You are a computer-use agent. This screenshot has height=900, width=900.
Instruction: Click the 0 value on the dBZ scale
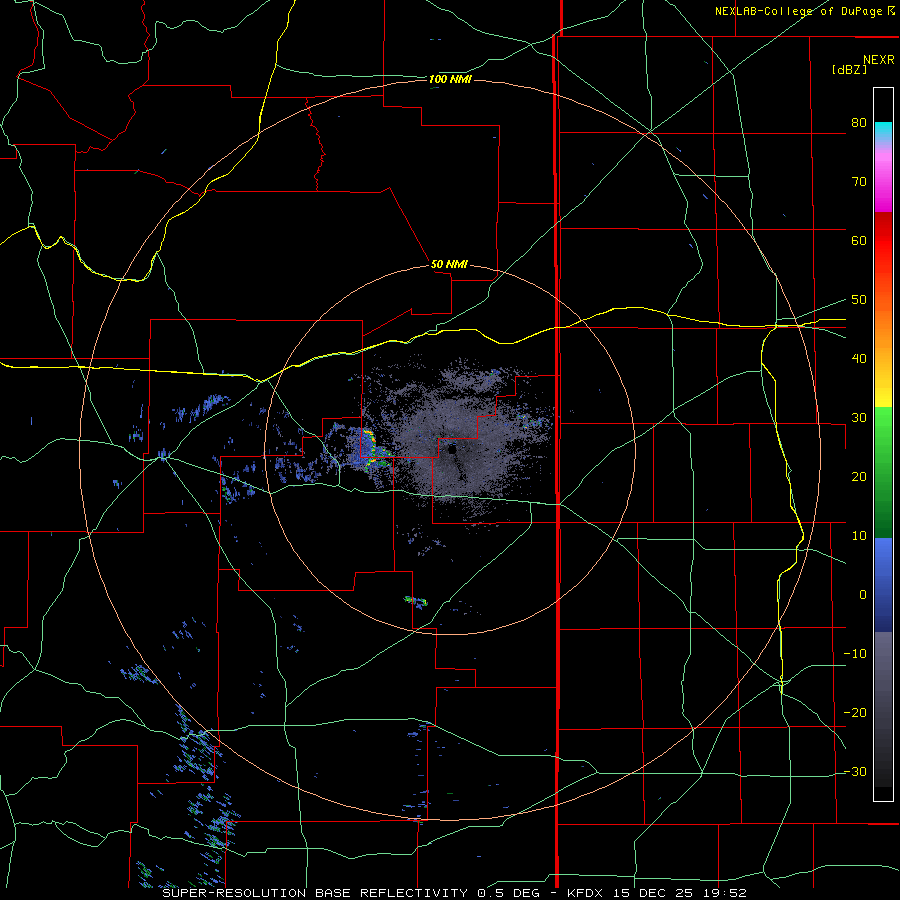click(863, 595)
